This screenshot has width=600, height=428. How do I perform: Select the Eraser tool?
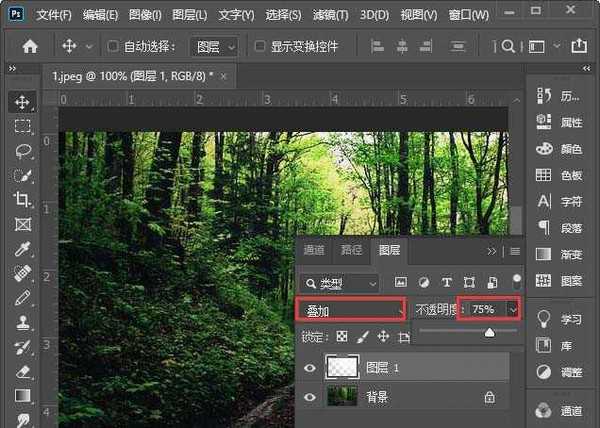pos(22,370)
